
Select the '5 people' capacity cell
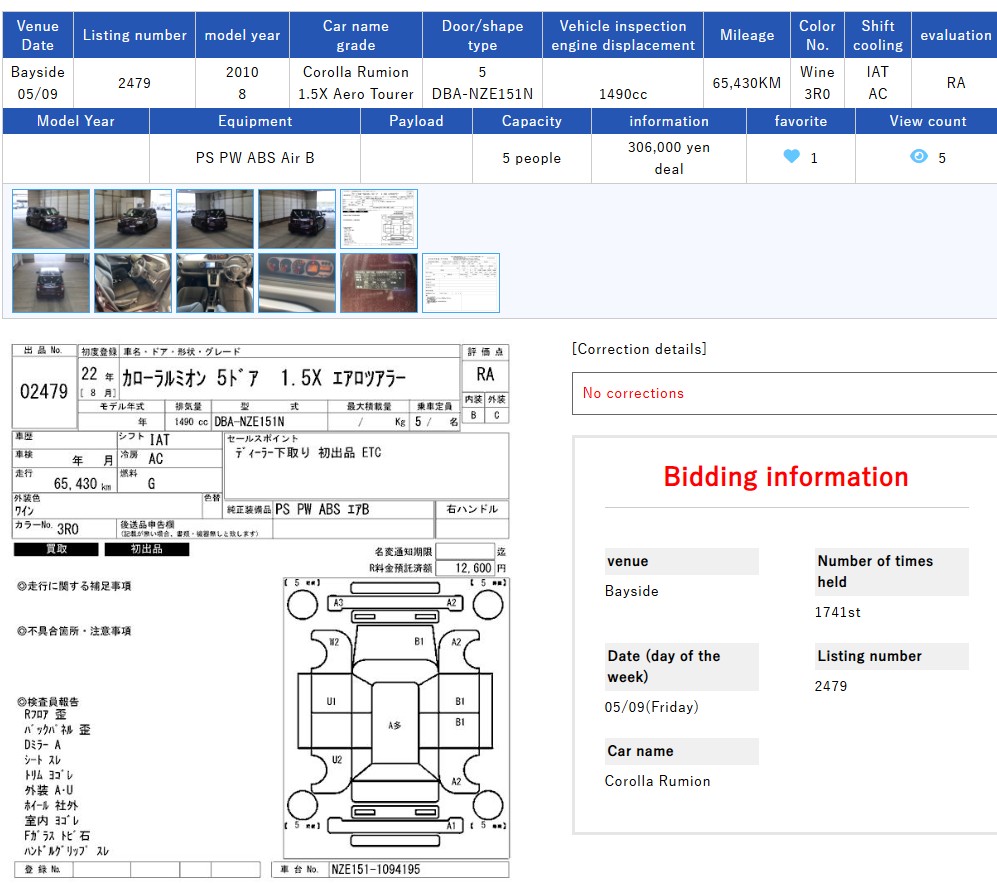(532, 158)
